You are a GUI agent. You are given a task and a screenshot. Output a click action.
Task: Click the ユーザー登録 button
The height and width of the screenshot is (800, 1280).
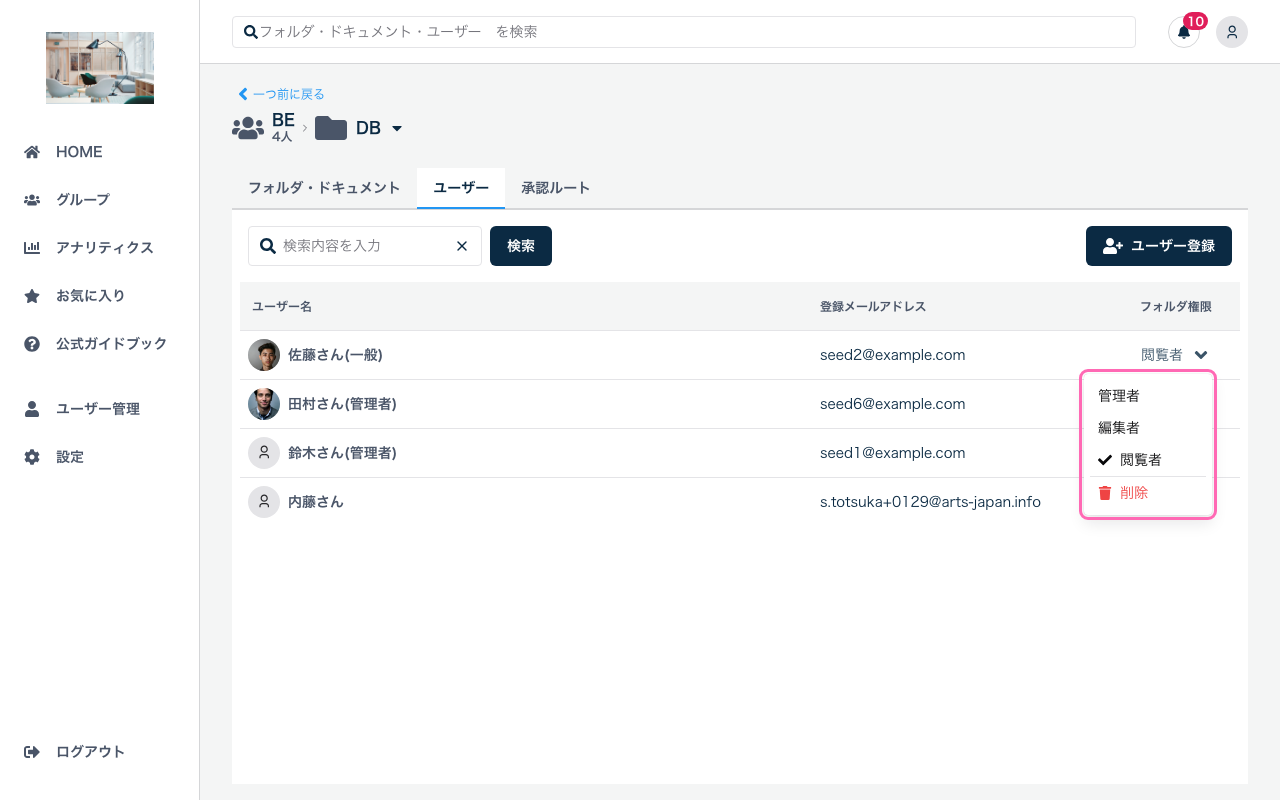point(1158,246)
